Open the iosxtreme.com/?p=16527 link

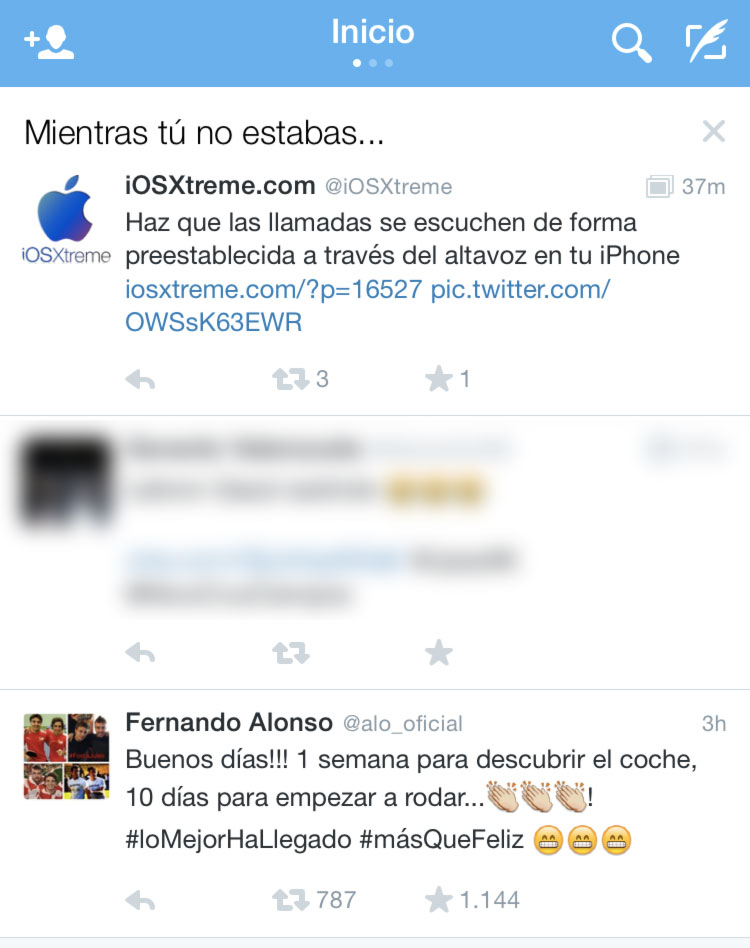(x=273, y=290)
